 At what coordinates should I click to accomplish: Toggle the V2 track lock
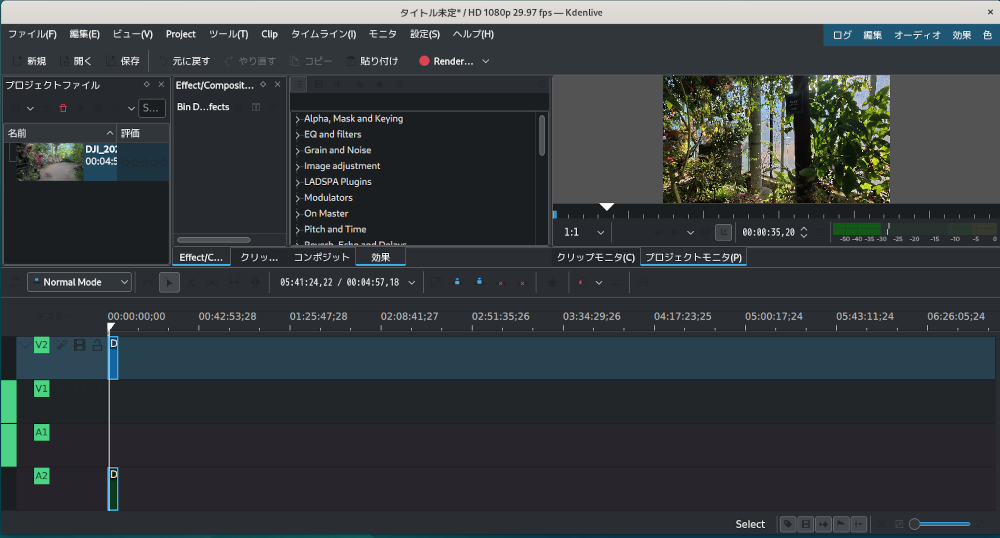[x=97, y=345]
